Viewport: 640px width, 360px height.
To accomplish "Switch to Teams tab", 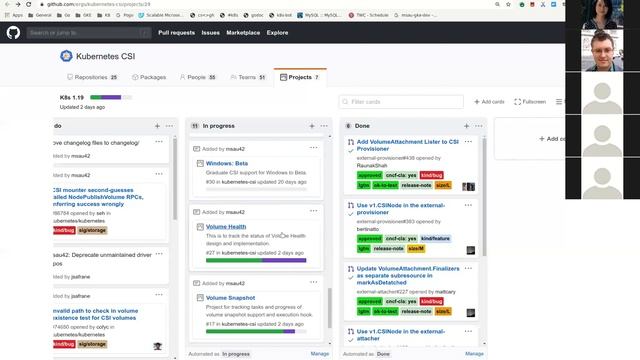I will [x=248, y=77].
